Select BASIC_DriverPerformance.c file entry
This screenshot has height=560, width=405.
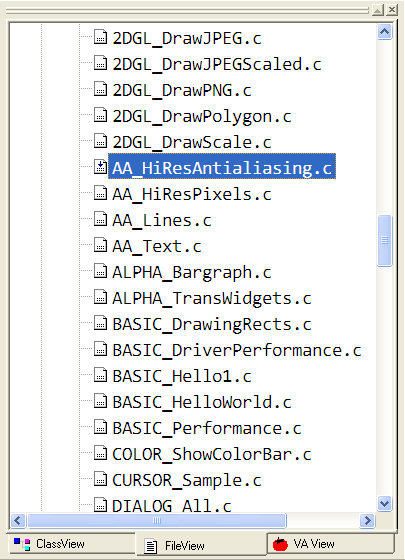click(237, 350)
